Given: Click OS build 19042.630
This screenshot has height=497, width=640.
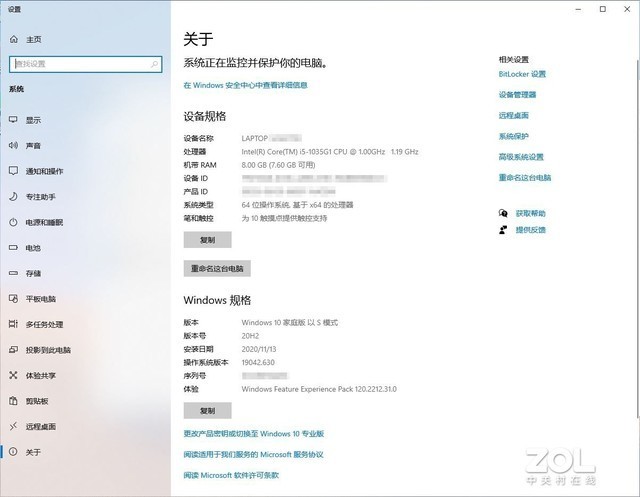Looking at the screenshot, I should [258, 362].
